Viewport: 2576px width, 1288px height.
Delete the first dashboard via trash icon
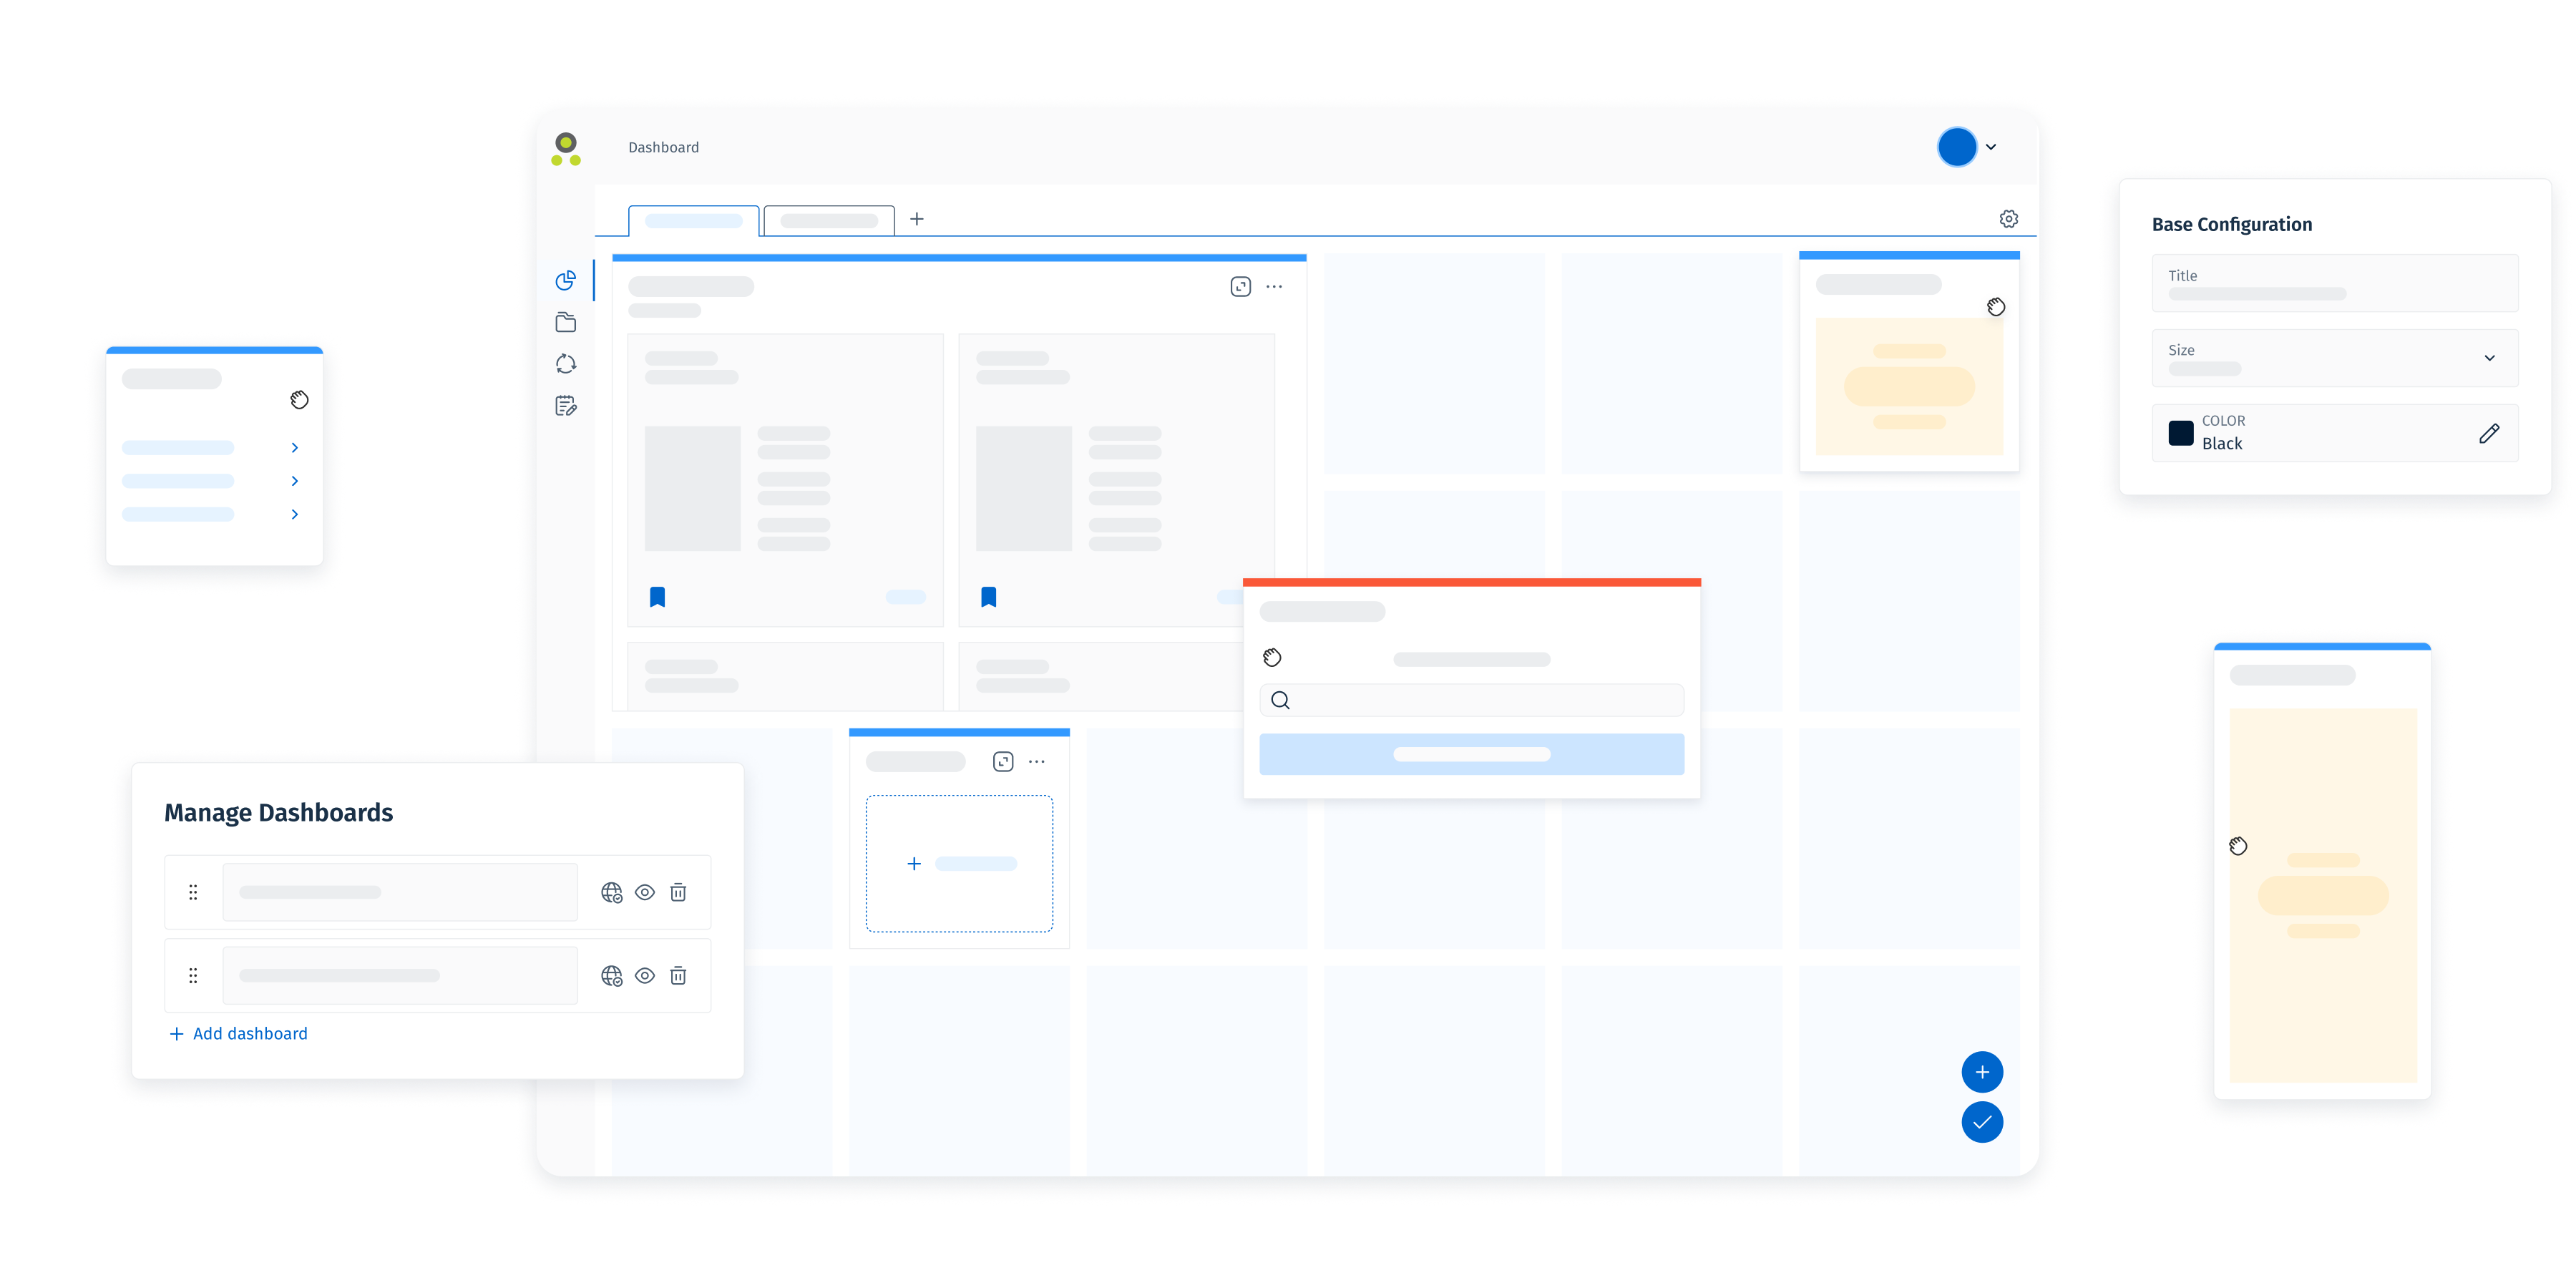(678, 892)
